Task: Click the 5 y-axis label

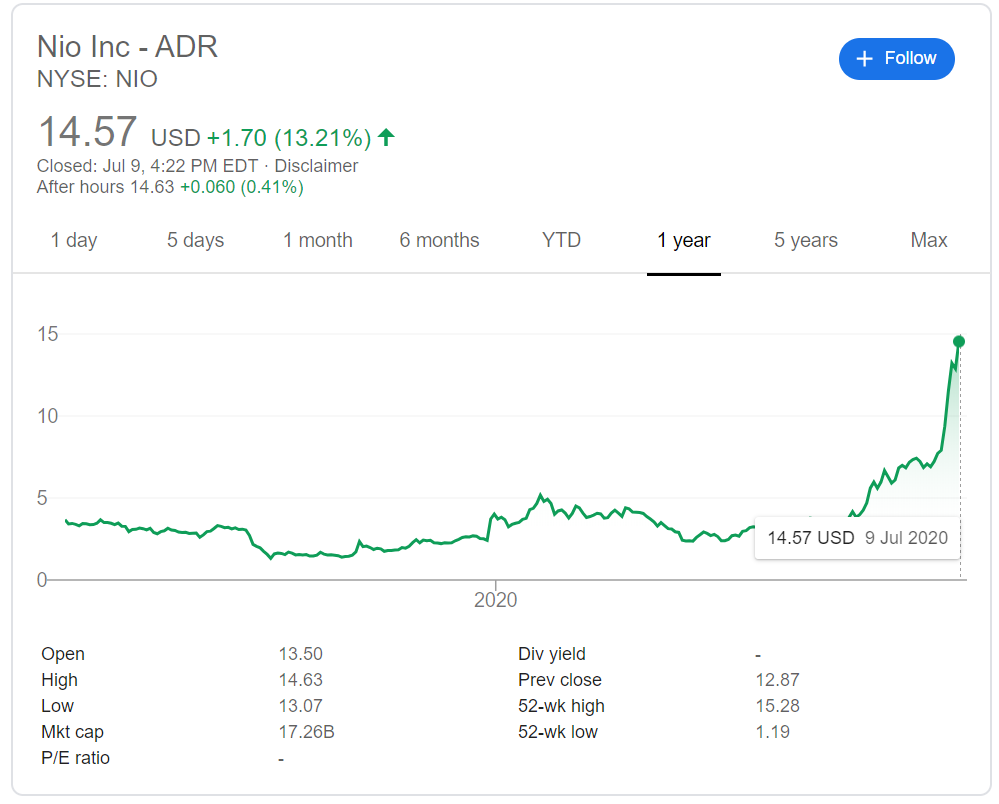Action: 42,498
